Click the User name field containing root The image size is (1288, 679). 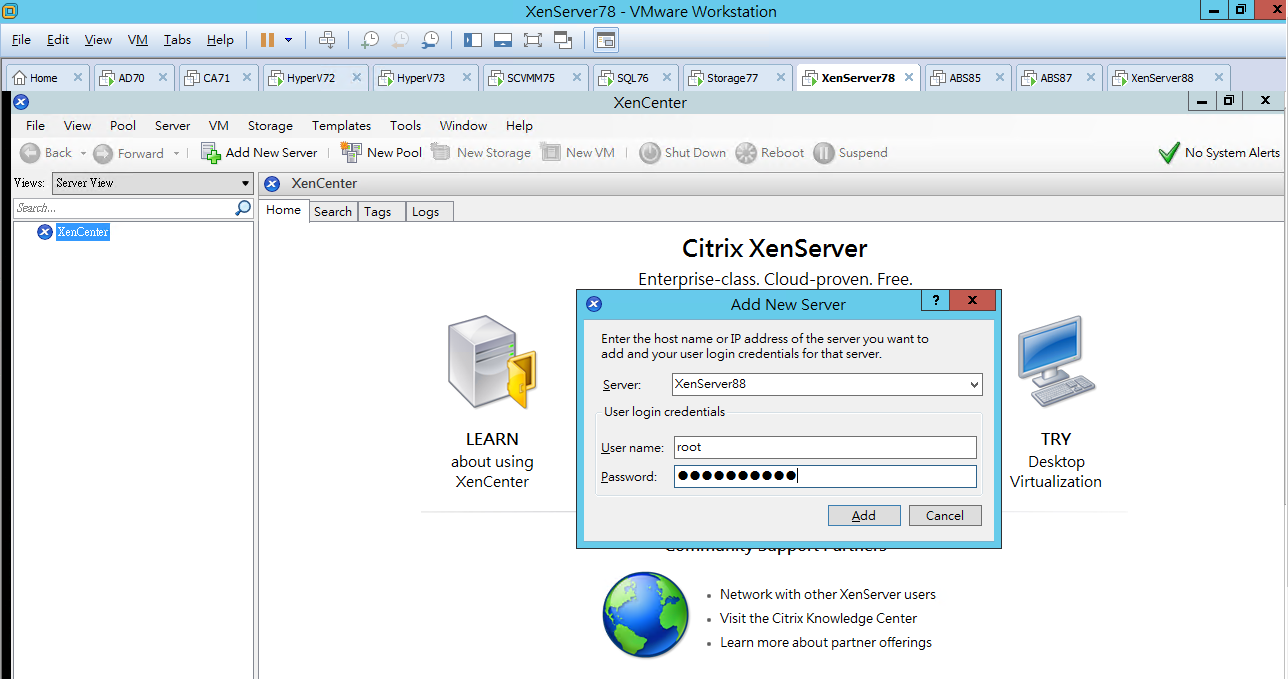click(x=824, y=447)
